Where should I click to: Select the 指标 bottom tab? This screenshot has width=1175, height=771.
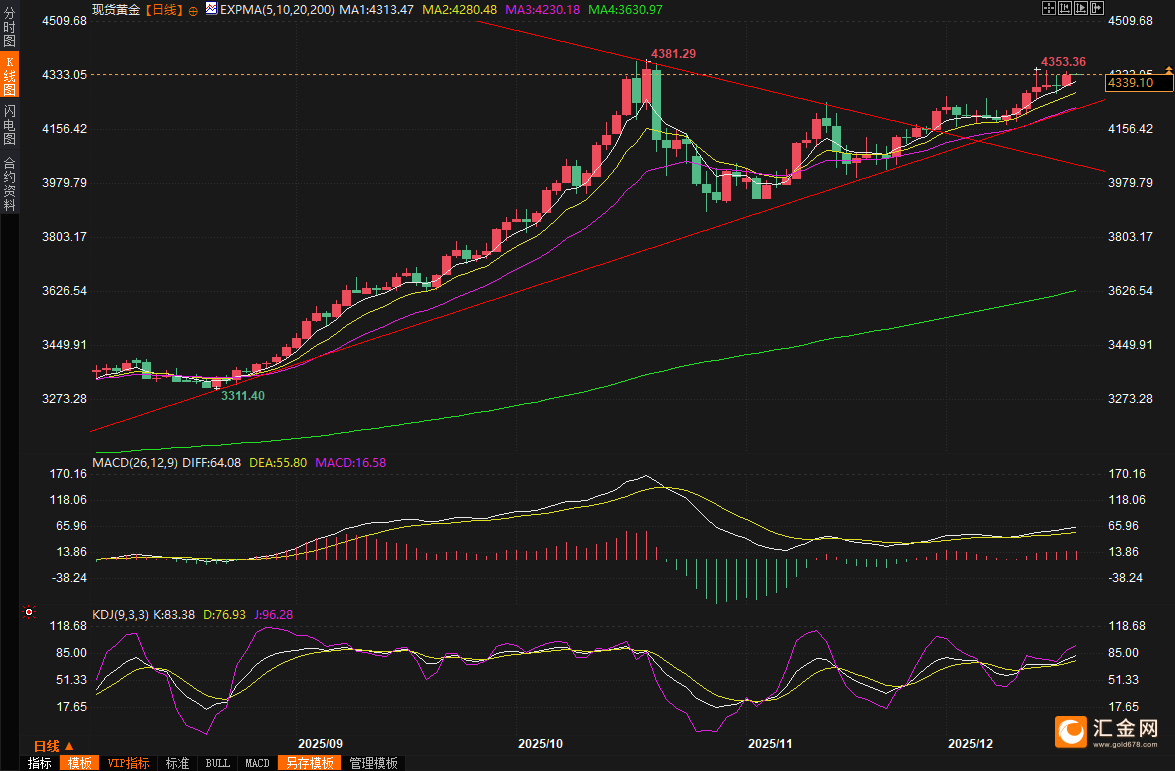tap(40, 763)
